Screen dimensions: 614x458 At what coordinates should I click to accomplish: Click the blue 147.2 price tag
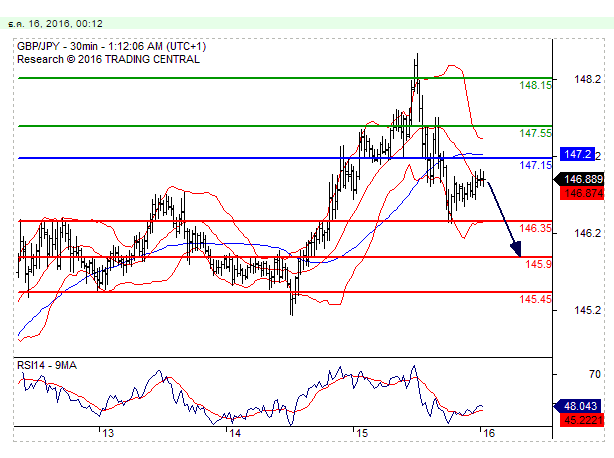coord(577,154)
